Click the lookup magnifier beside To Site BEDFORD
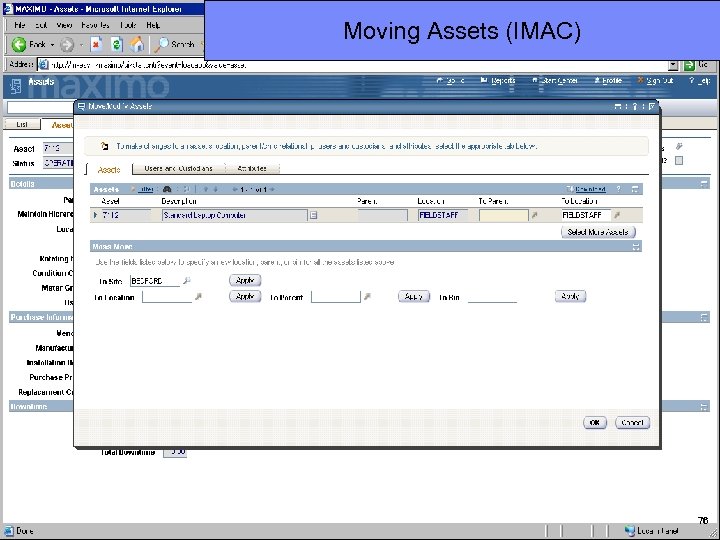The width and height of the screenshot is (720, 540). point(186,281)
